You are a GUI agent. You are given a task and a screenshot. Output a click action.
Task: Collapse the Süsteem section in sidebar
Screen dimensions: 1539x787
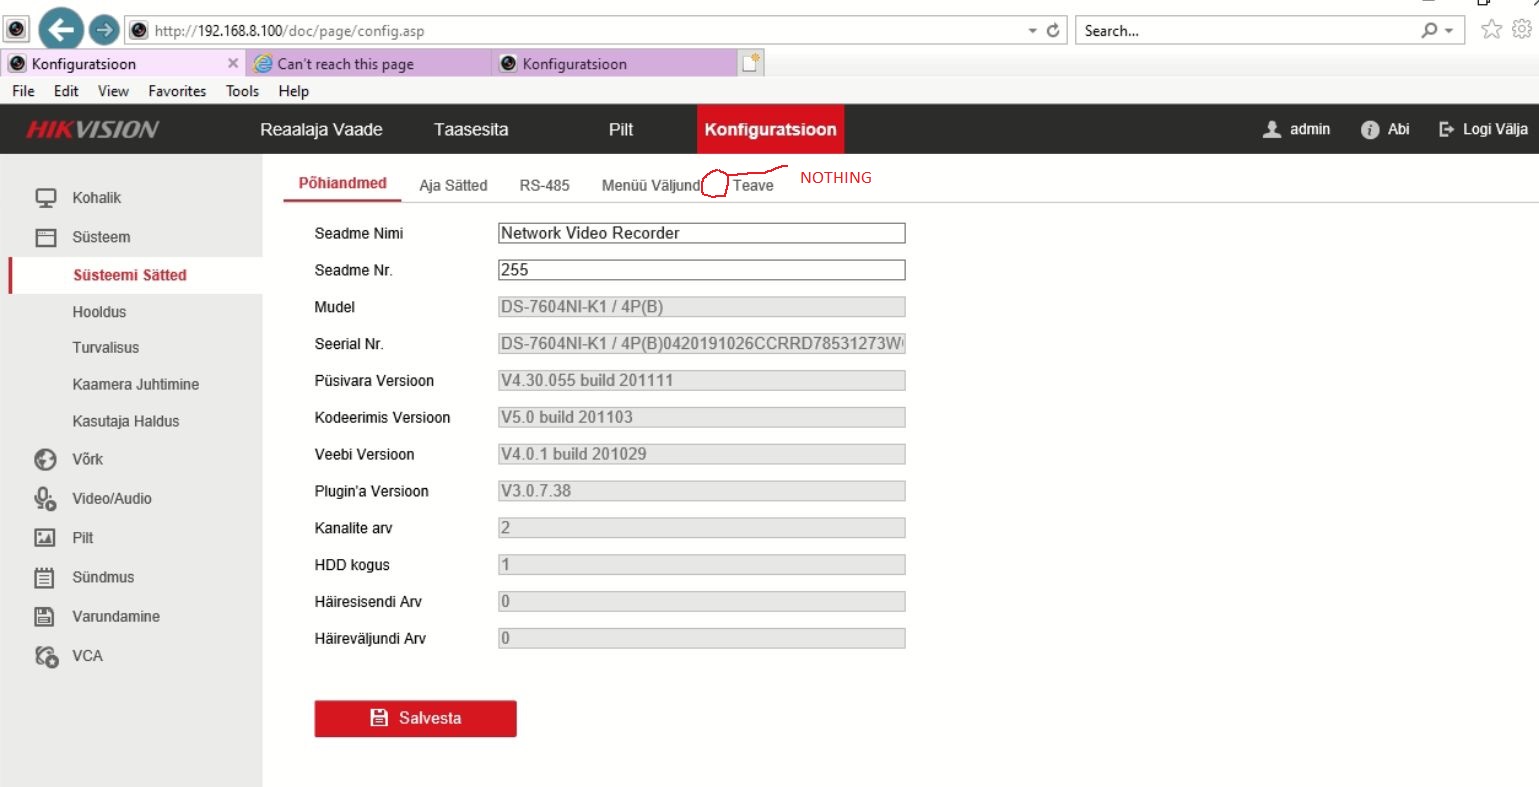click(101, 237)
